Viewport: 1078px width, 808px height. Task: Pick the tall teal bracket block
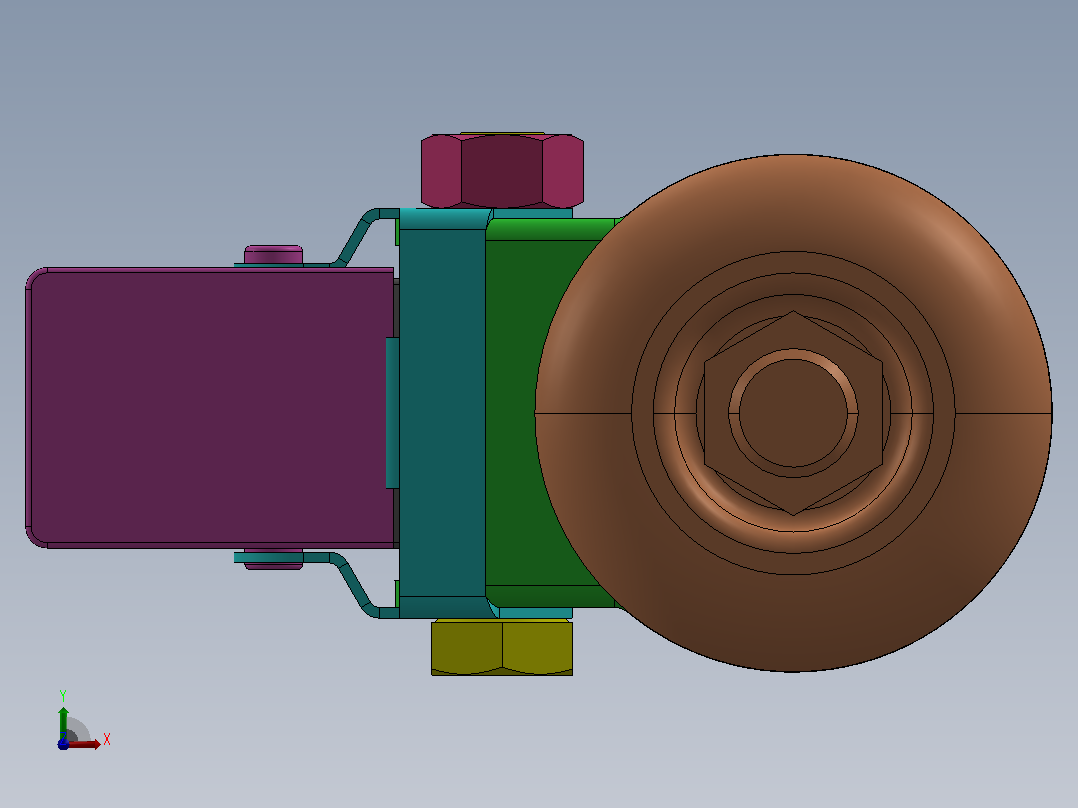click(442, 413)
